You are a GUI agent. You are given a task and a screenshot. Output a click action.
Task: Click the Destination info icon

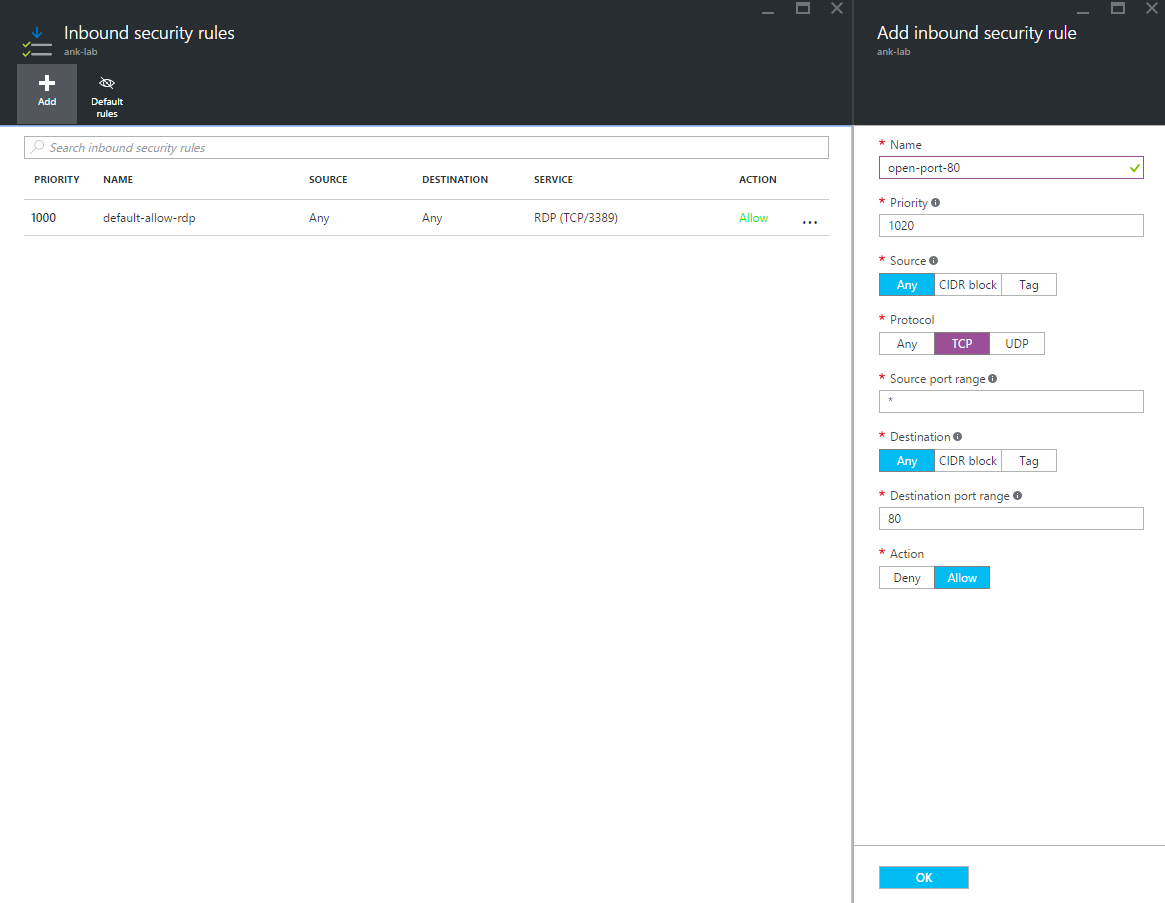957,436
